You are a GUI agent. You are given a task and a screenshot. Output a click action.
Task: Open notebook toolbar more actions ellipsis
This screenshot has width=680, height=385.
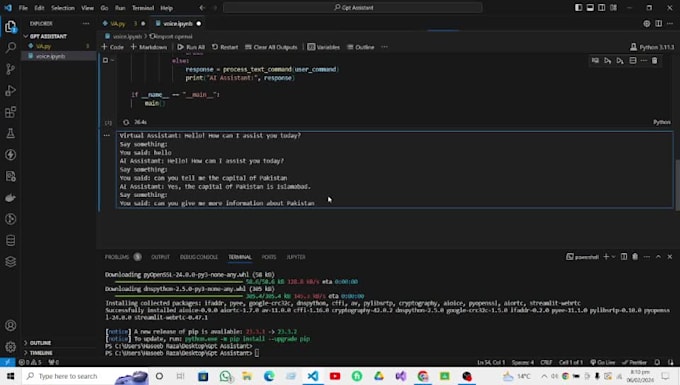(384, 47)
